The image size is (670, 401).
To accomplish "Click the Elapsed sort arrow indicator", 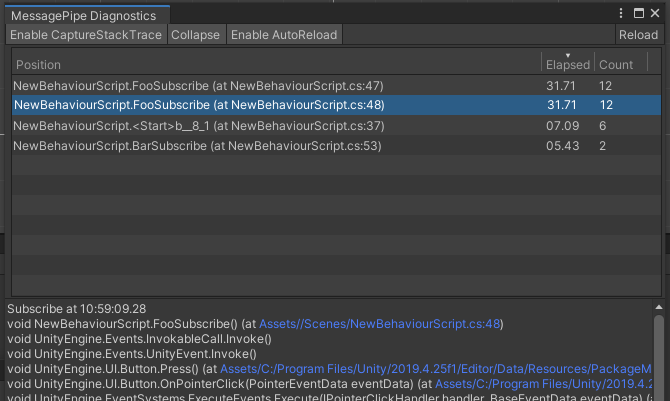I will point(569,55).
